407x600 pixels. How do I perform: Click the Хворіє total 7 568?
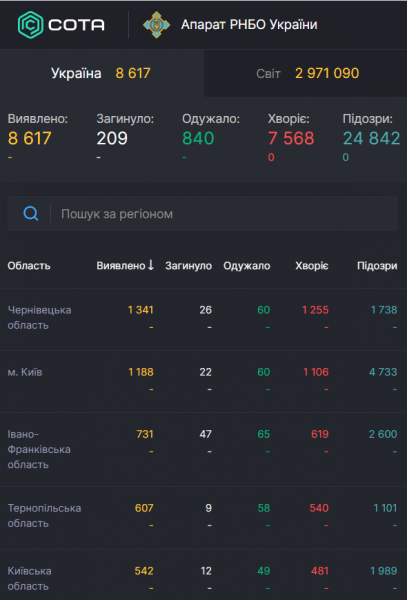click(x=291, y=138)
